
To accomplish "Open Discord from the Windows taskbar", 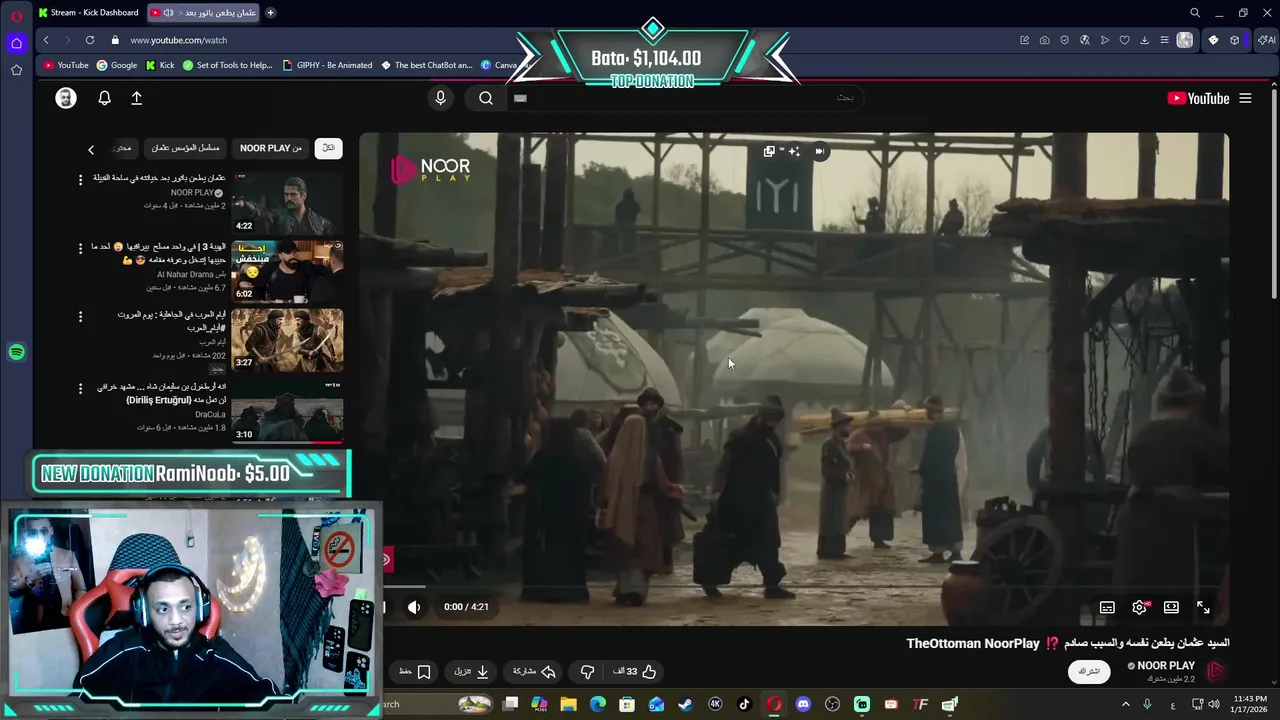I will point(803,704).
